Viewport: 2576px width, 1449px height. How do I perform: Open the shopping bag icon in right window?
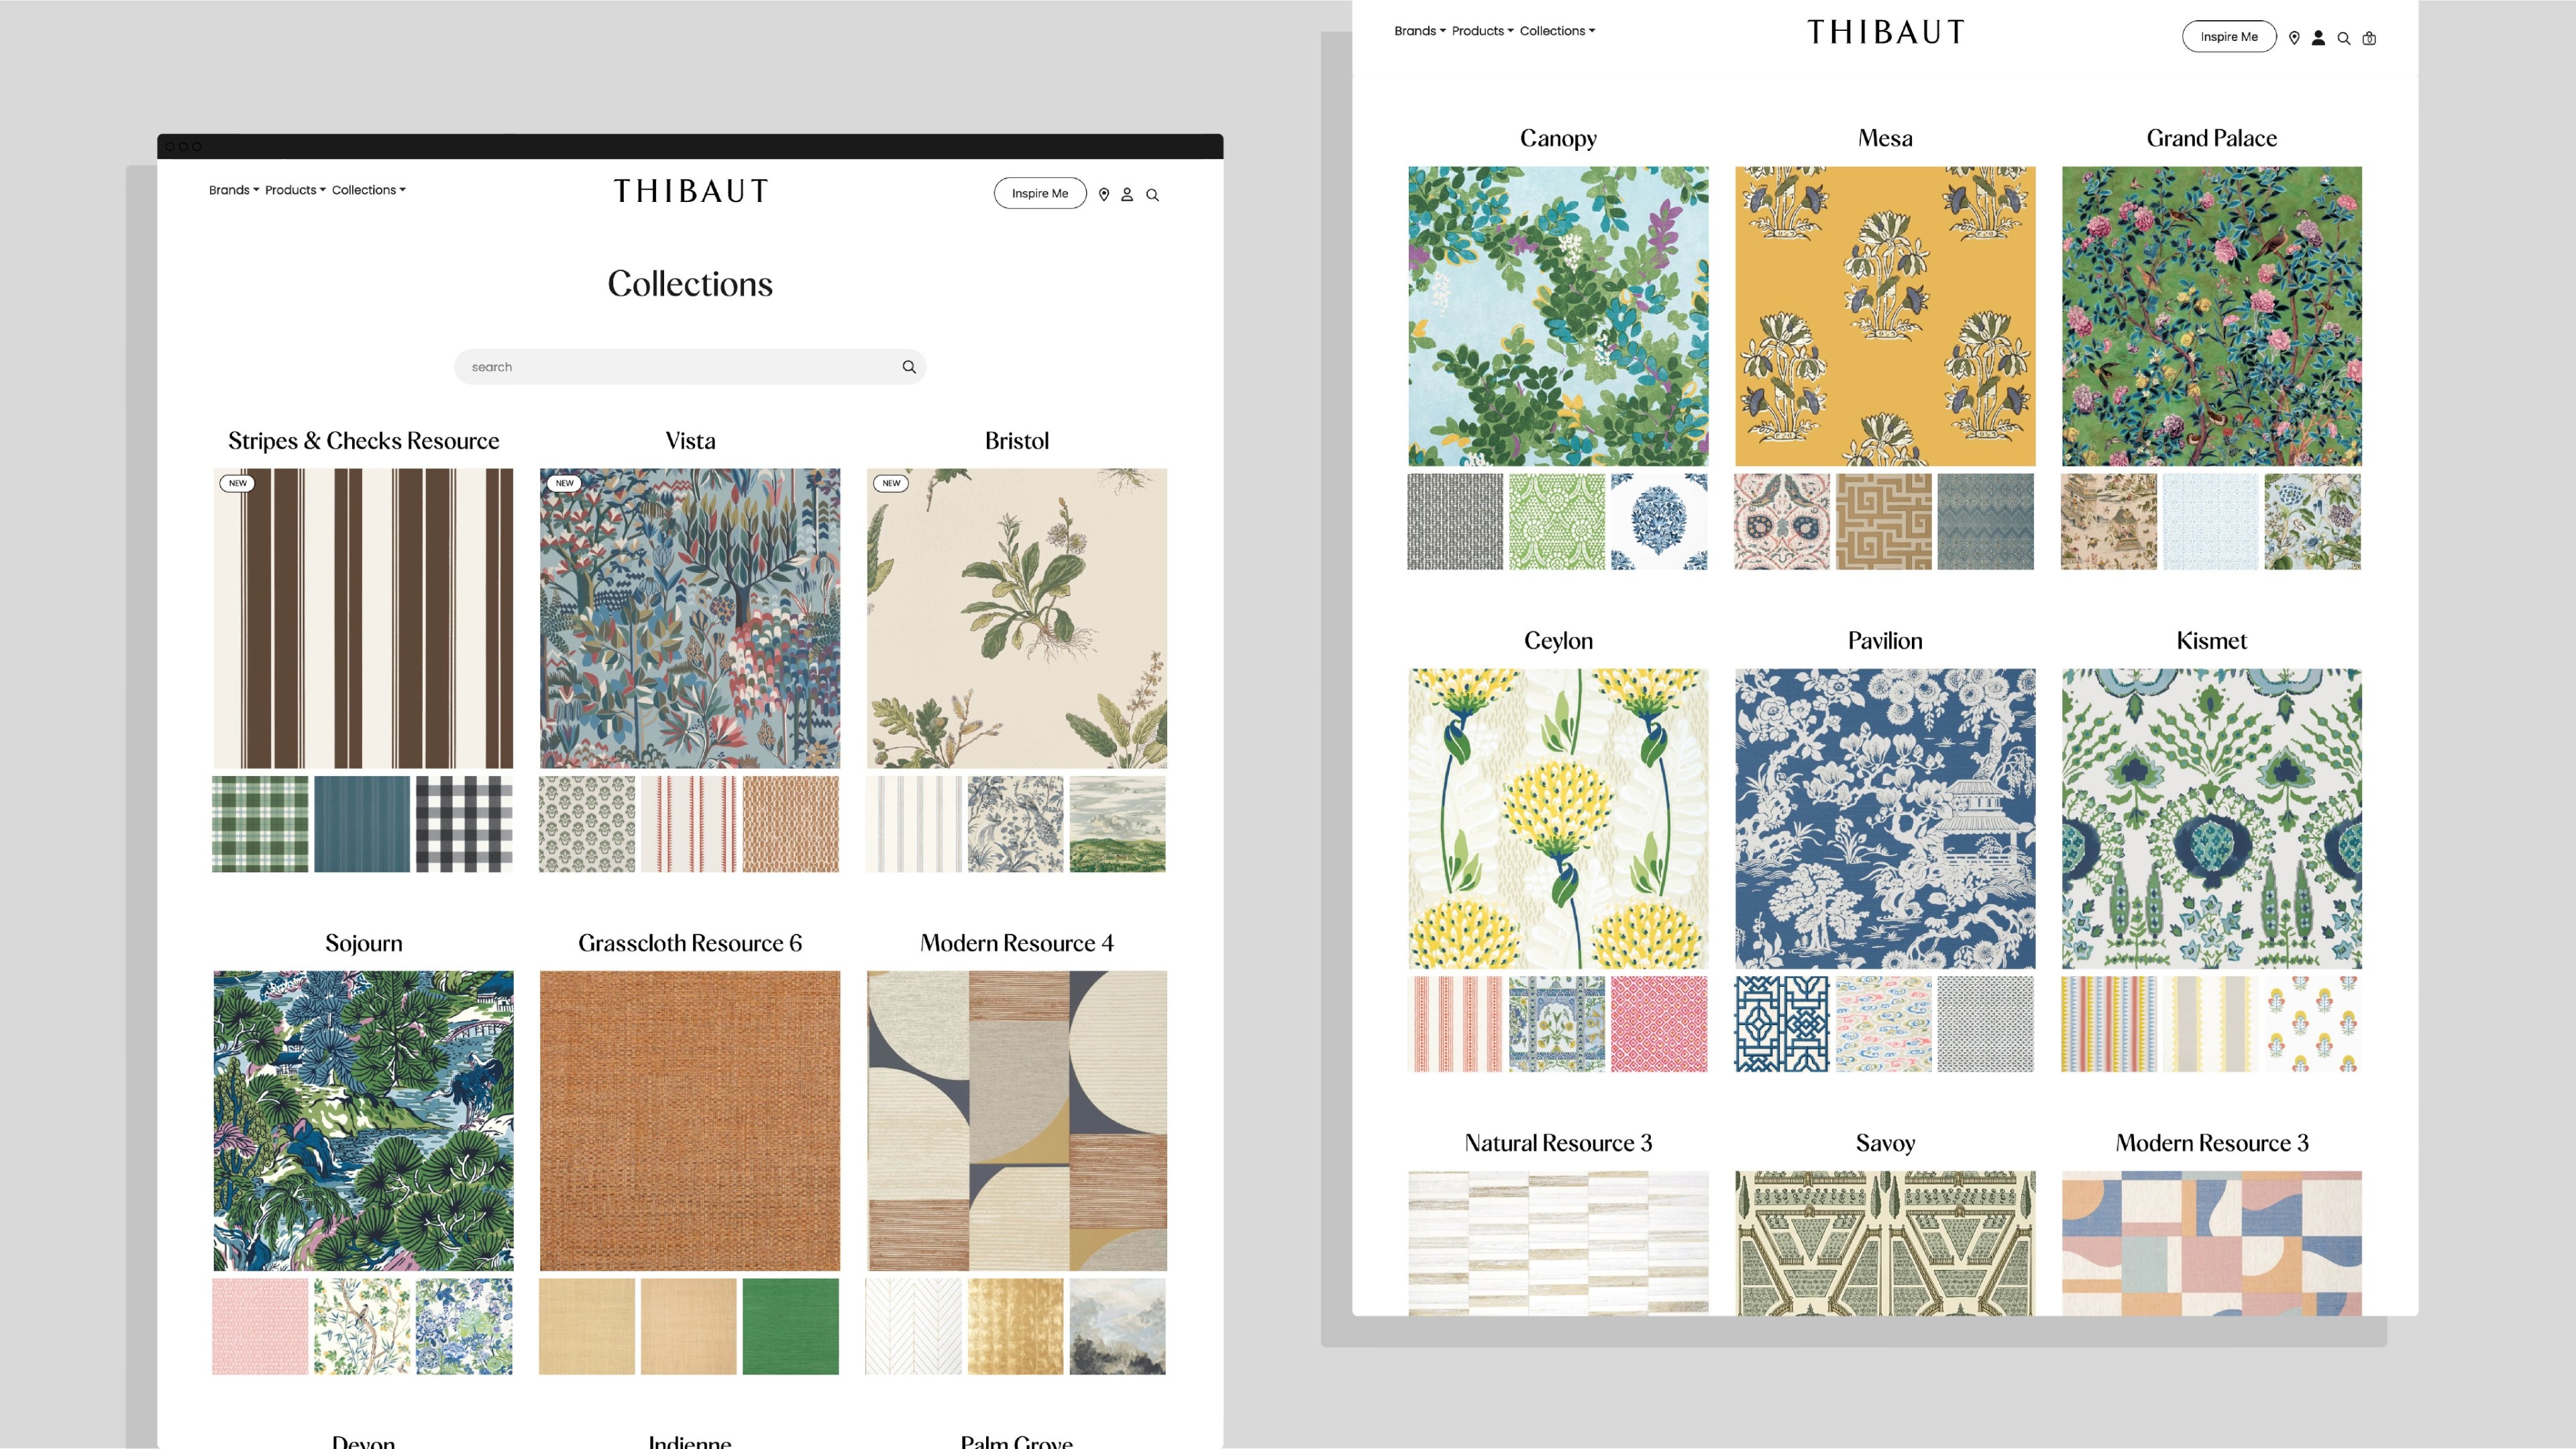(x=2369, y=38)
